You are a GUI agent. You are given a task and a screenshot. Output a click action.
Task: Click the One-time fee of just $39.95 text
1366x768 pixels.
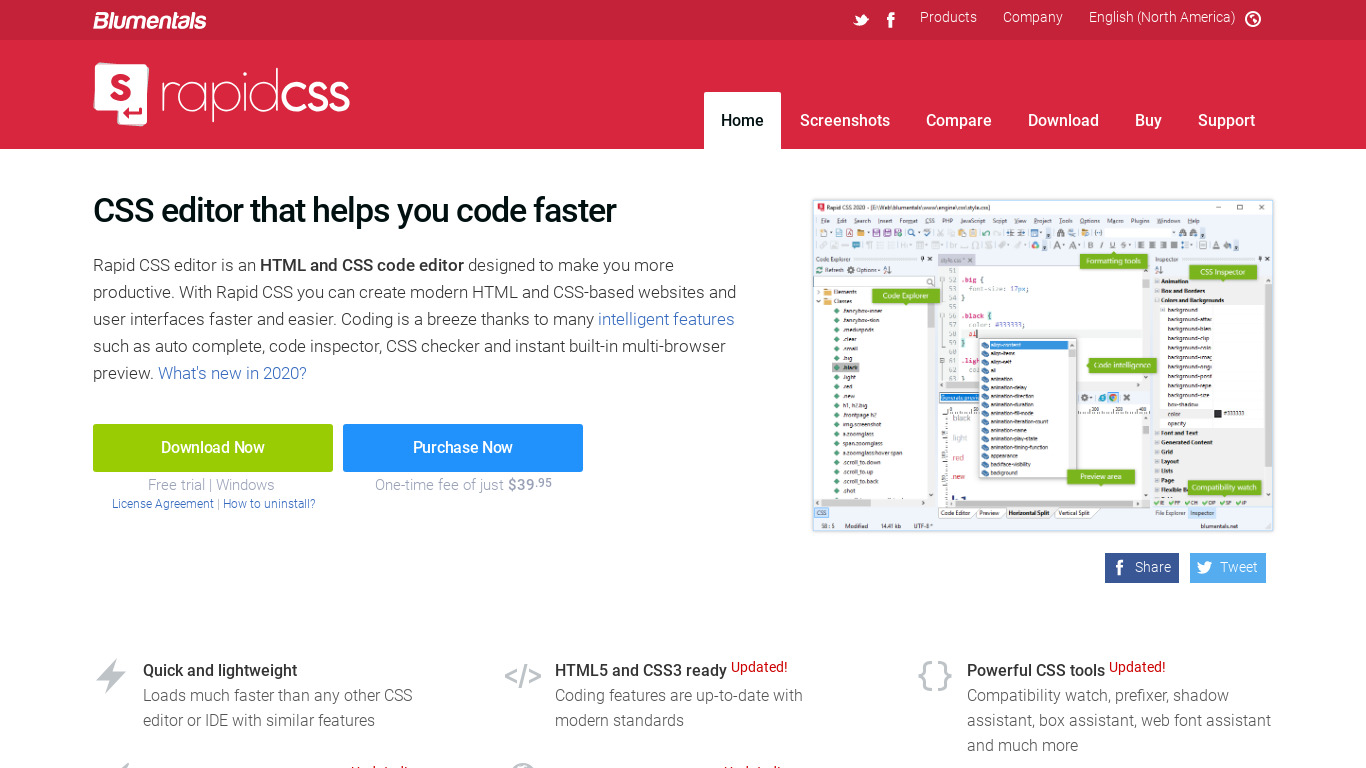[463, 484]
